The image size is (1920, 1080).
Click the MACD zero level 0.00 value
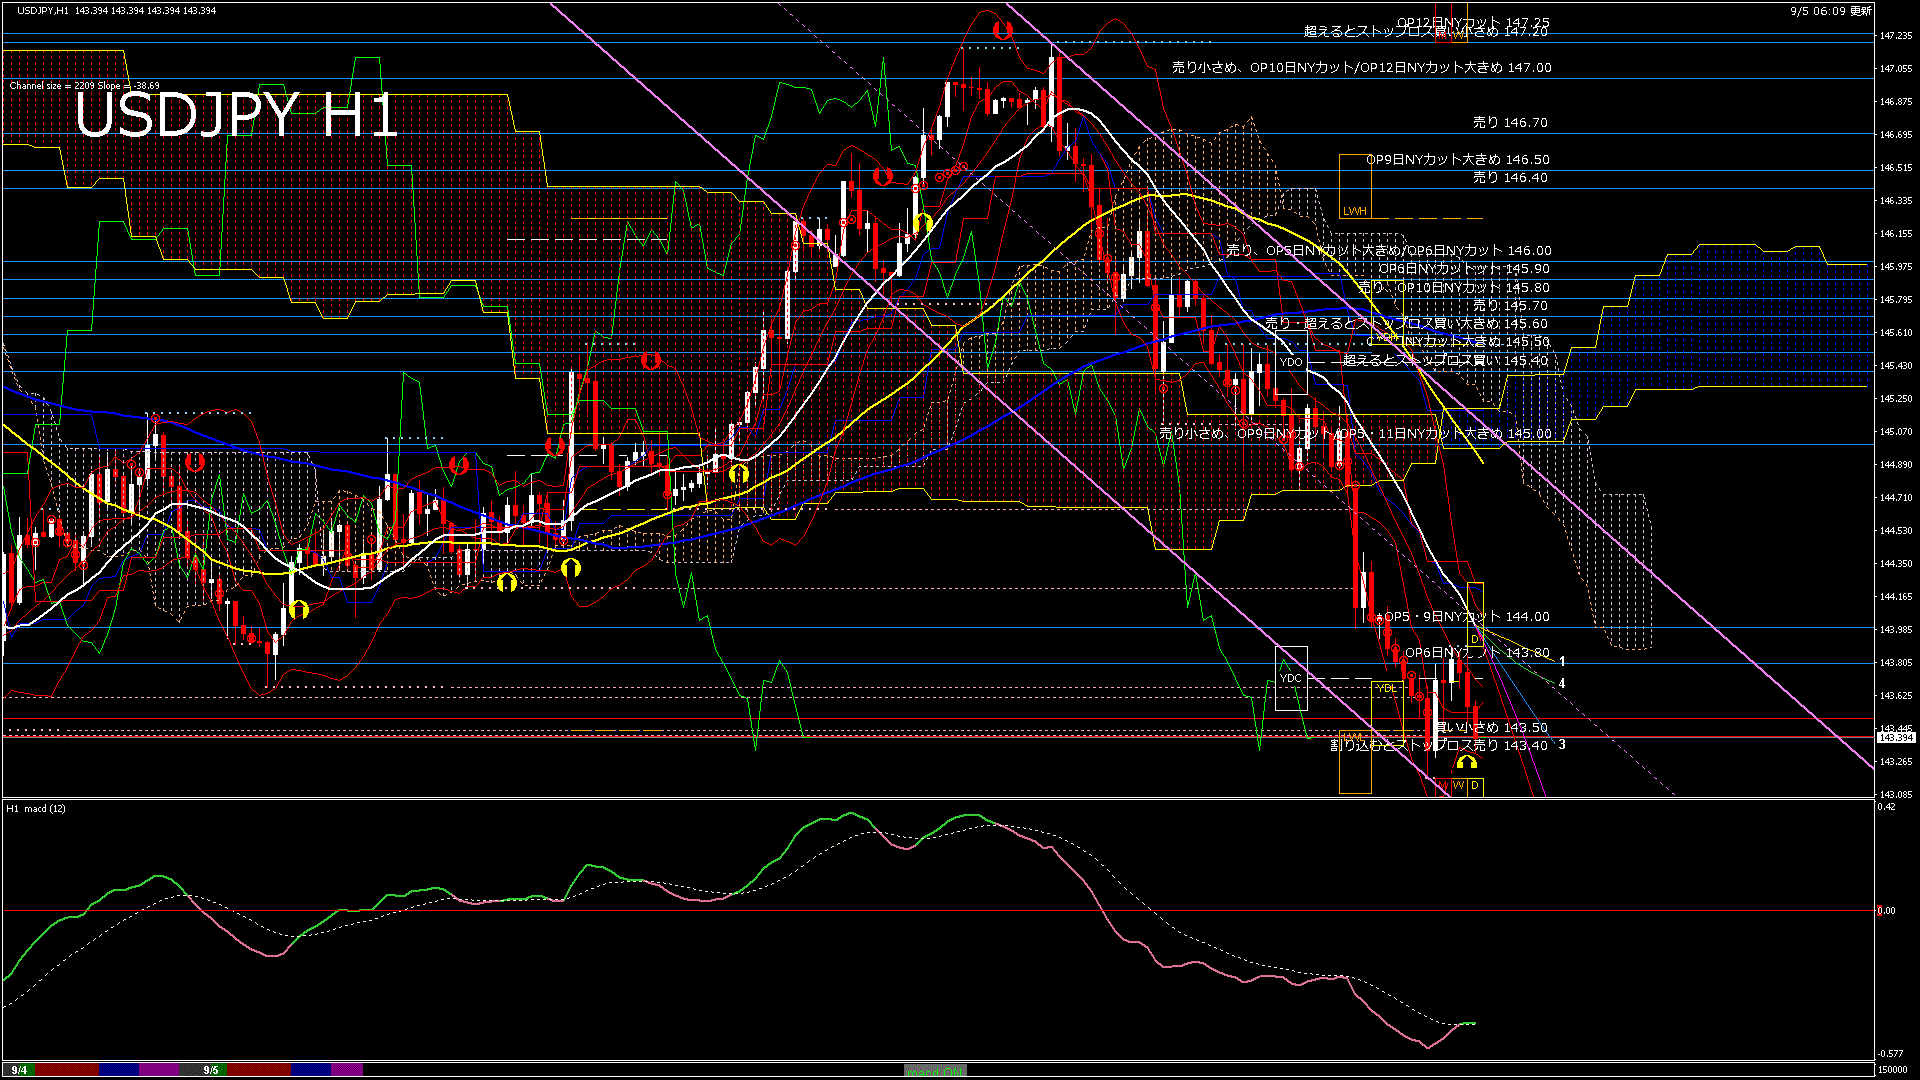pos(1886,911)
